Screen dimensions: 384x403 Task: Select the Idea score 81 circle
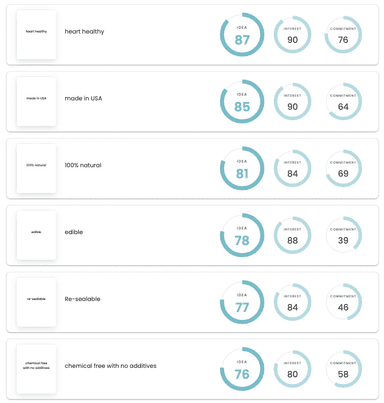coord(242,168)
